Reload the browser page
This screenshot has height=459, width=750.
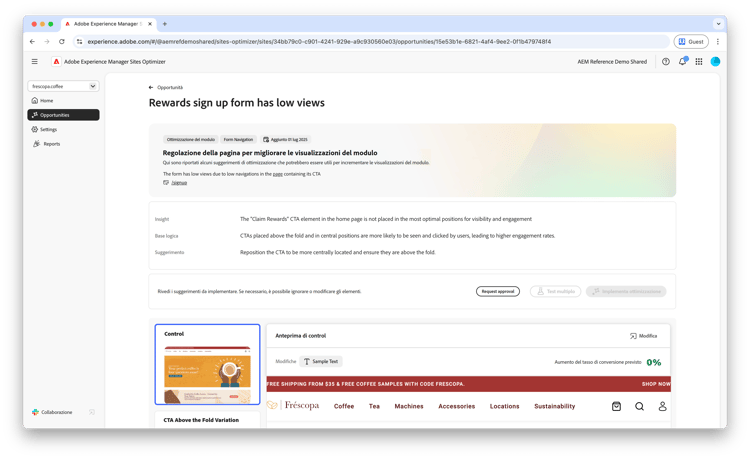[62, 42]
